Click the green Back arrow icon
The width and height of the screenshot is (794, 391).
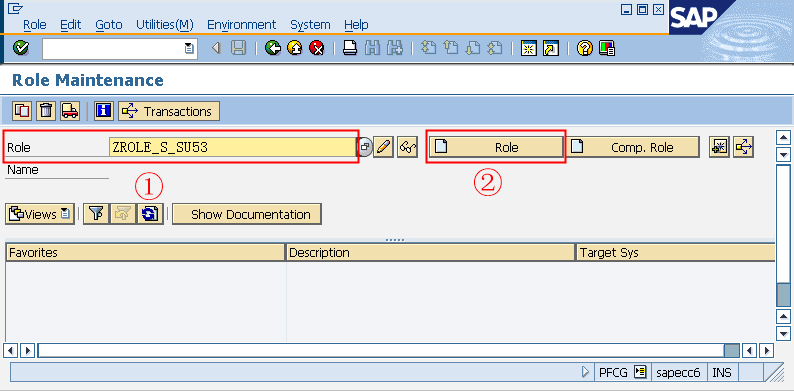273,49
